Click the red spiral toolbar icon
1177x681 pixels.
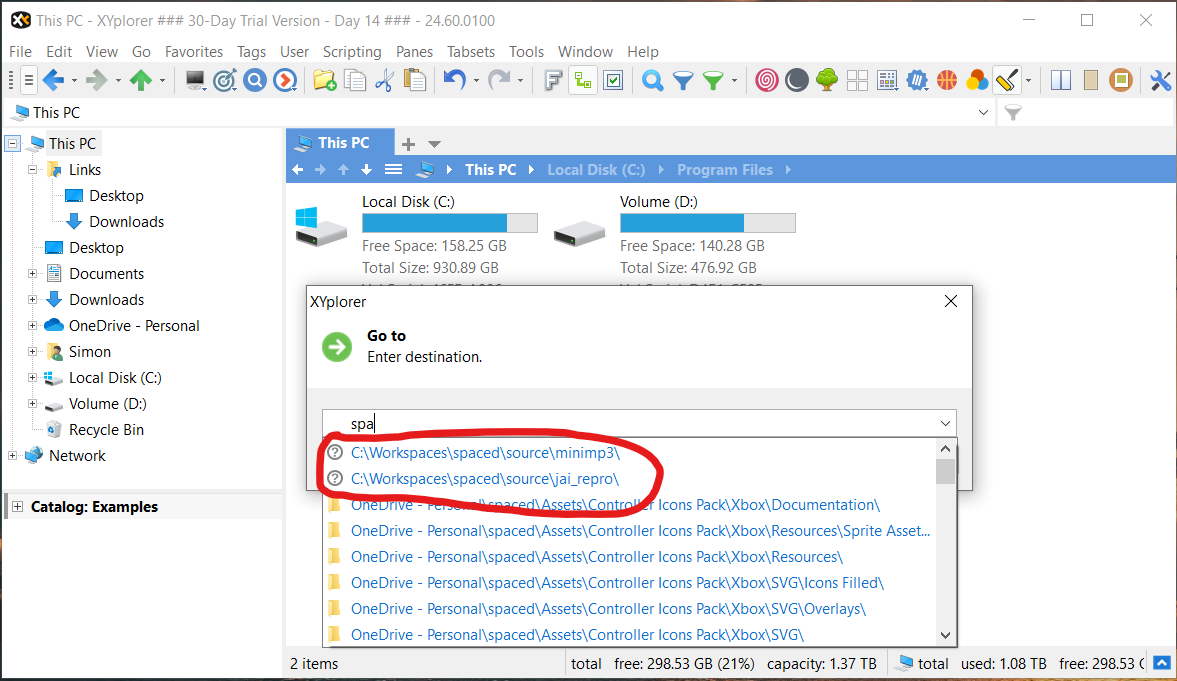767,81
